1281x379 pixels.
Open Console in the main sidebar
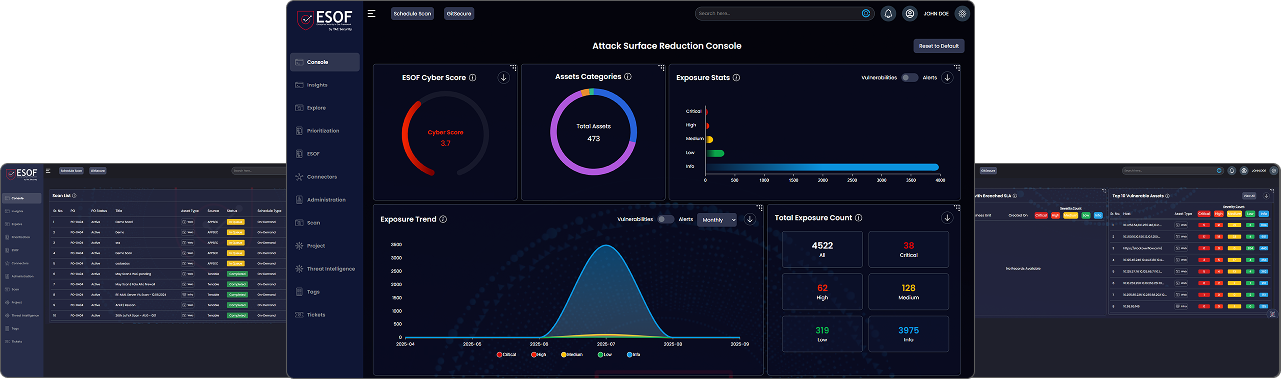325,62
